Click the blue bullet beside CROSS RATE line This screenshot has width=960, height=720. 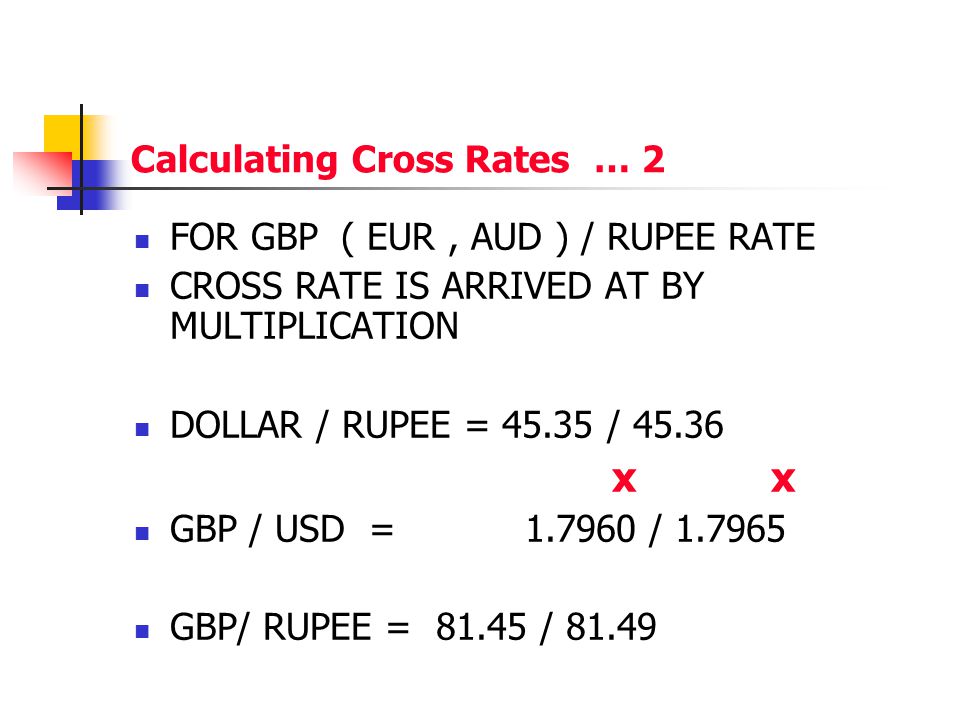(142, 290)
